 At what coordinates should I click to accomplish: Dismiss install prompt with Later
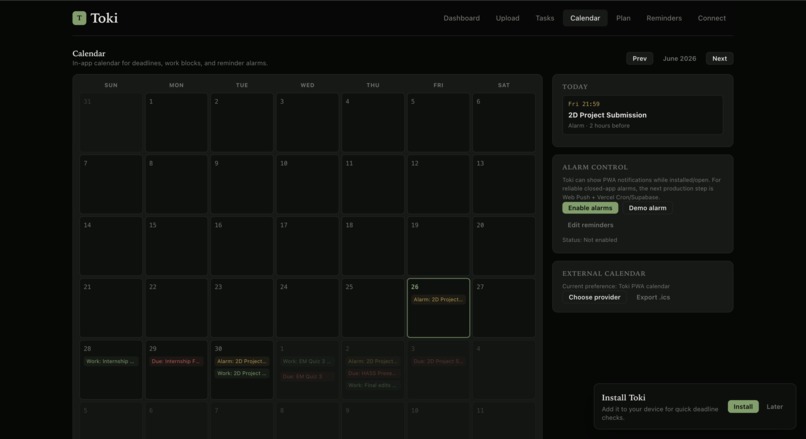pos(775,407)
